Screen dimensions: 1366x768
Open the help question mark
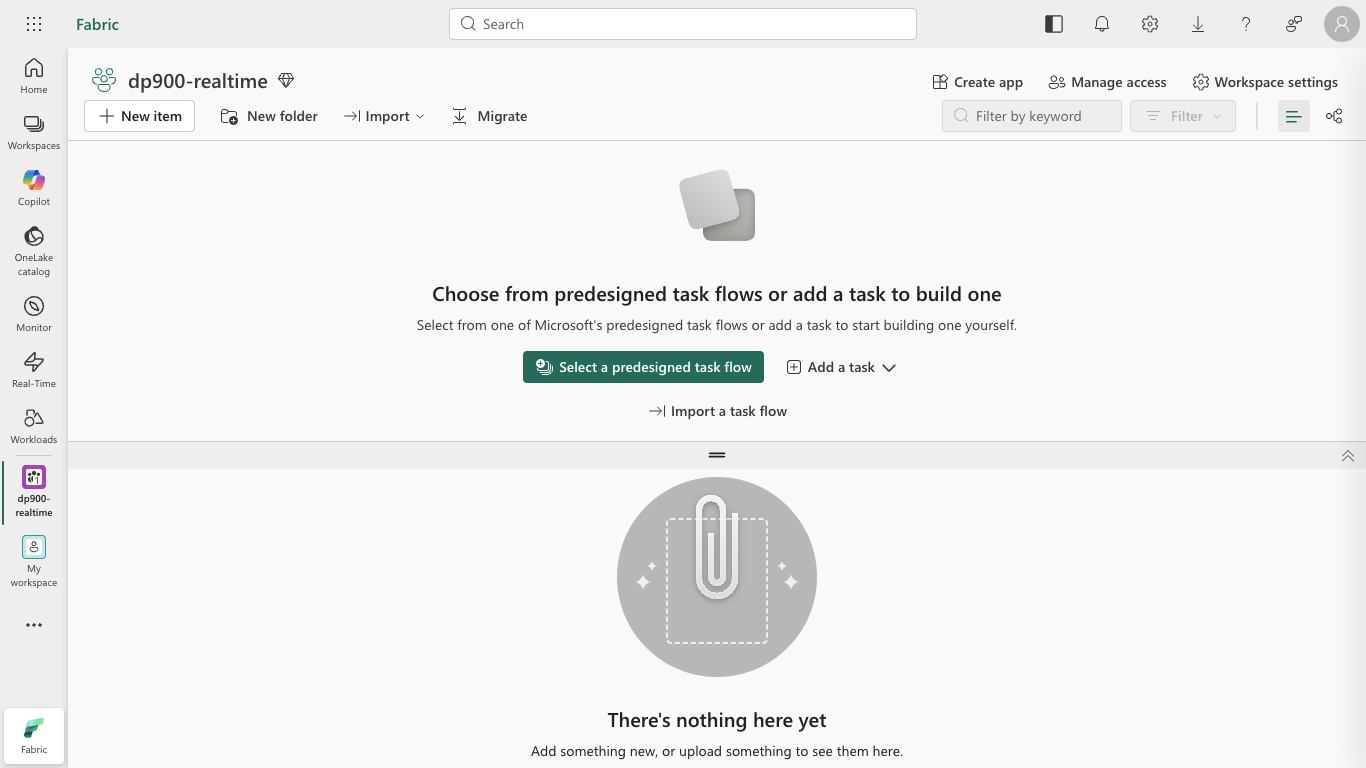click(1246, 24)
